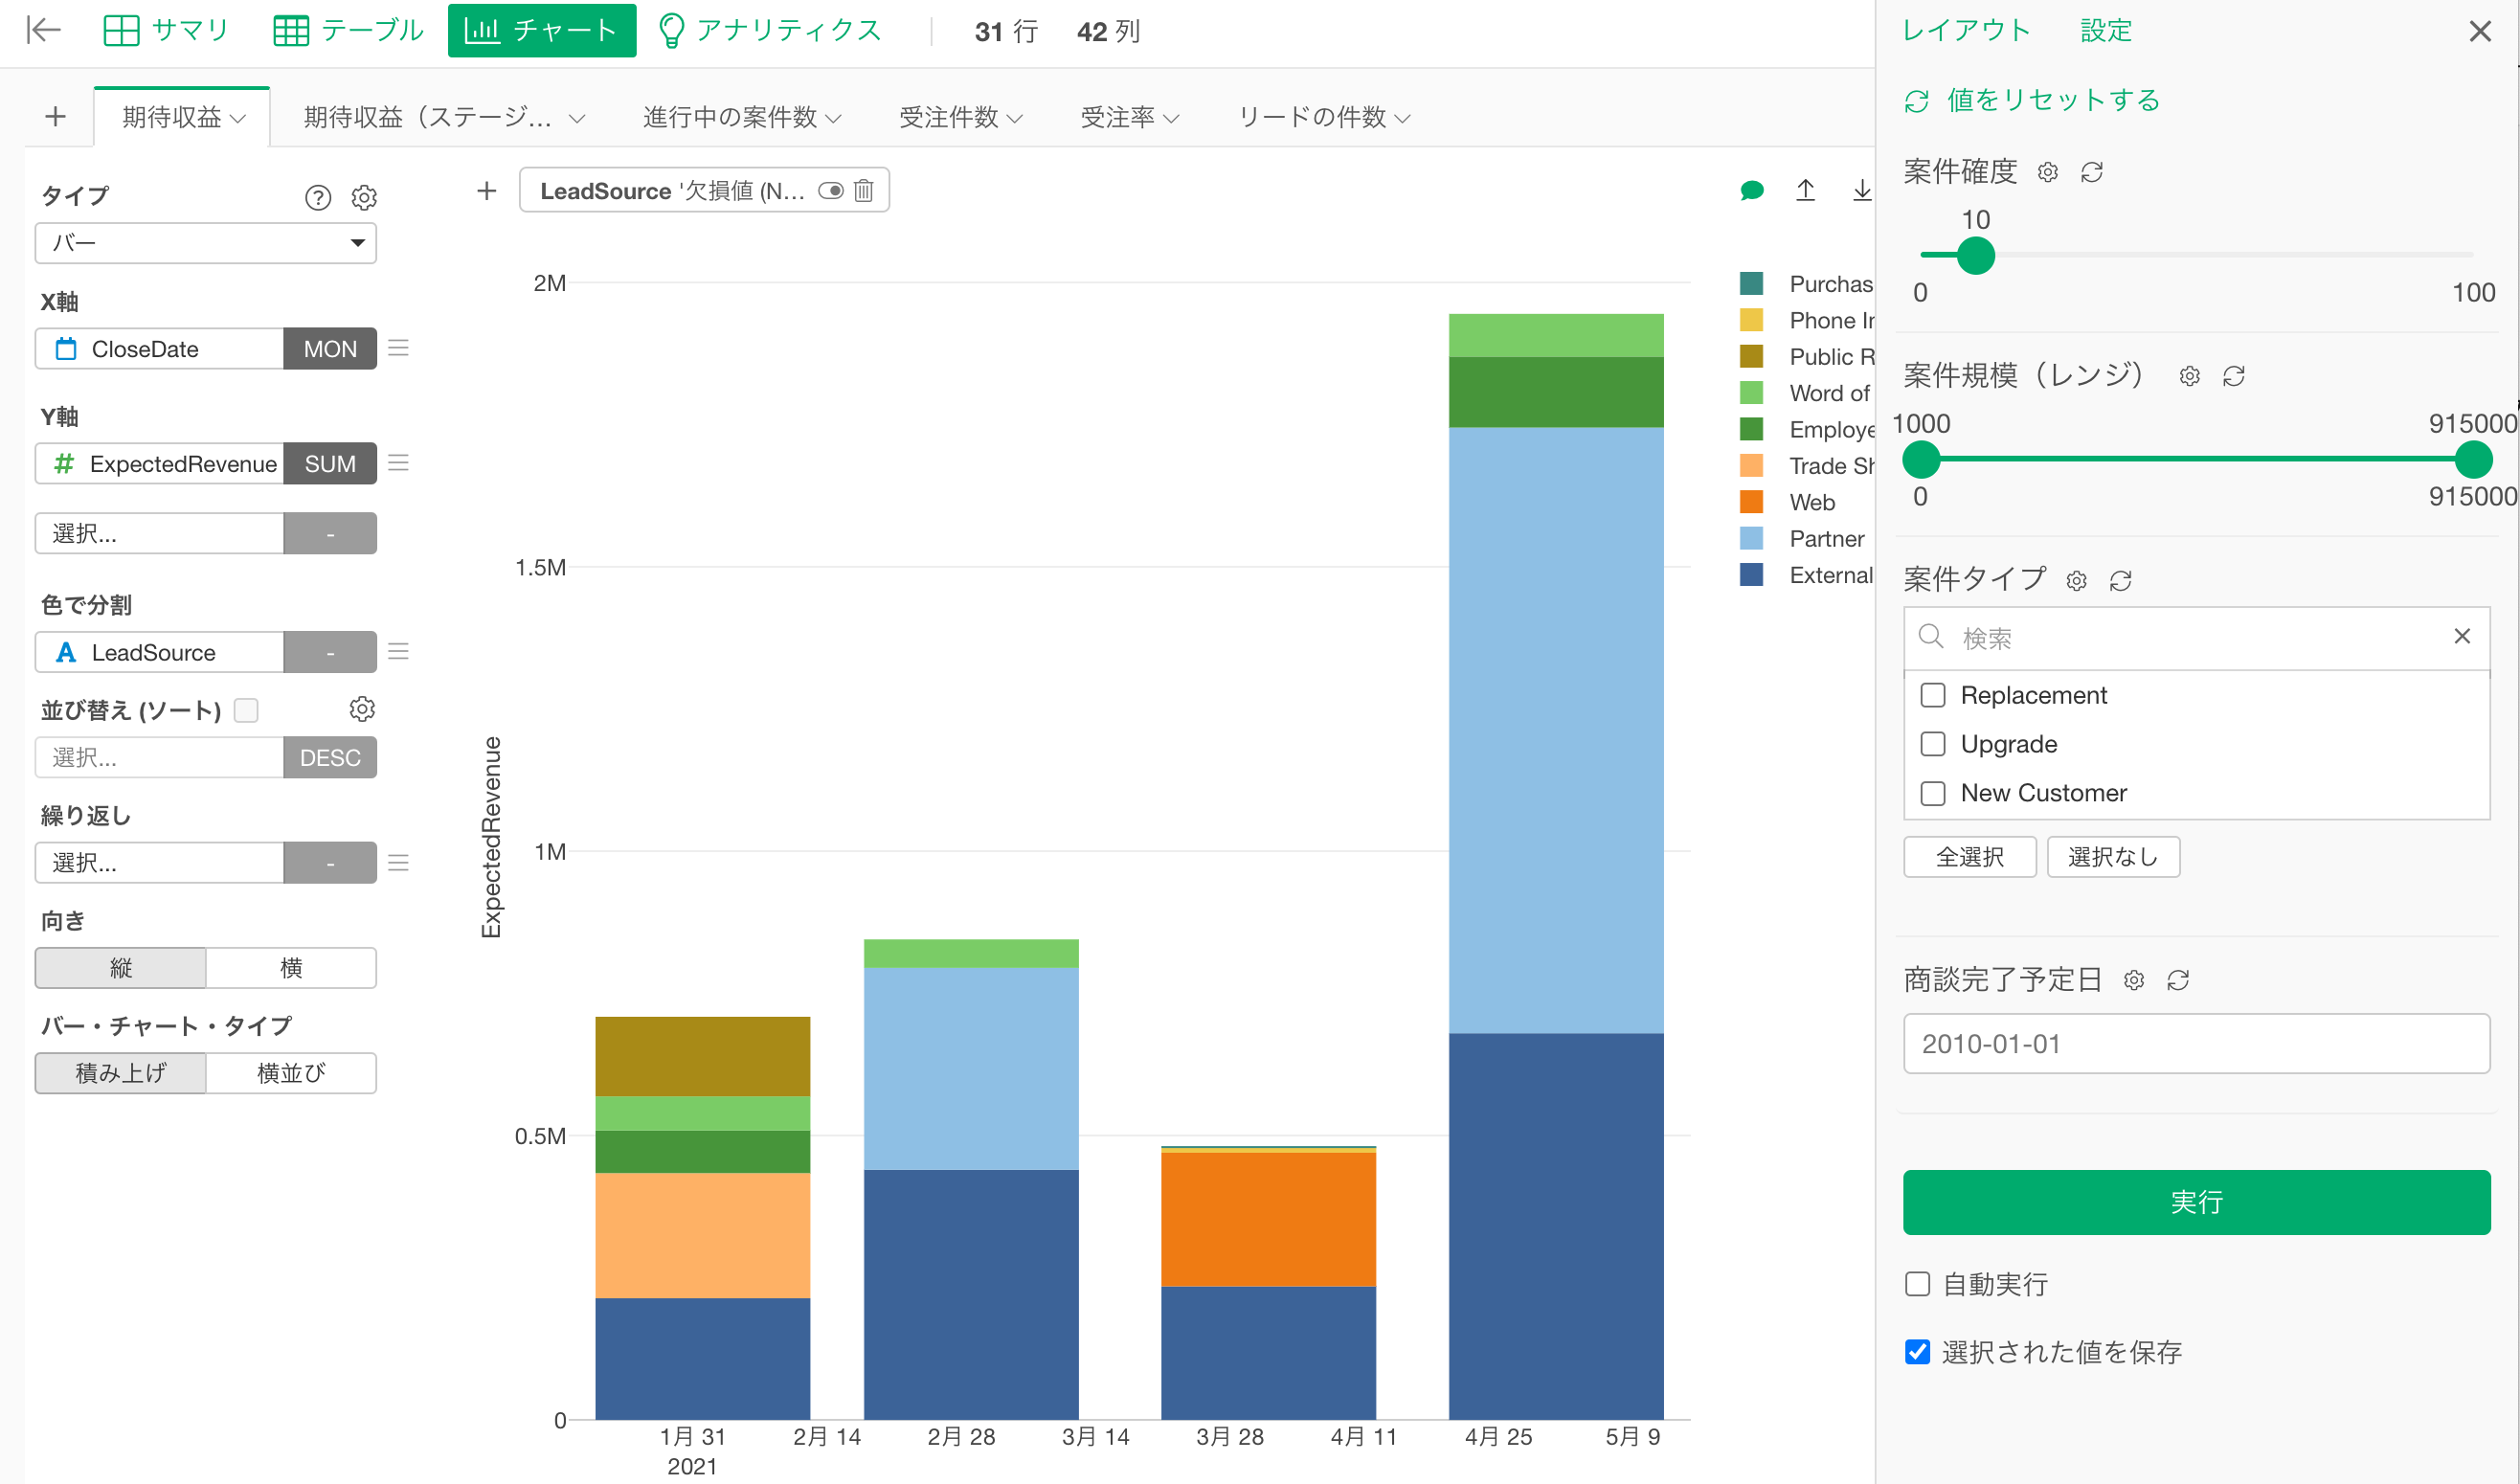Reset 案件タイプ parameter refresh icon
This screenshot has height=1484, width=2520.
pyautogui.click(x=2121, y=581)
